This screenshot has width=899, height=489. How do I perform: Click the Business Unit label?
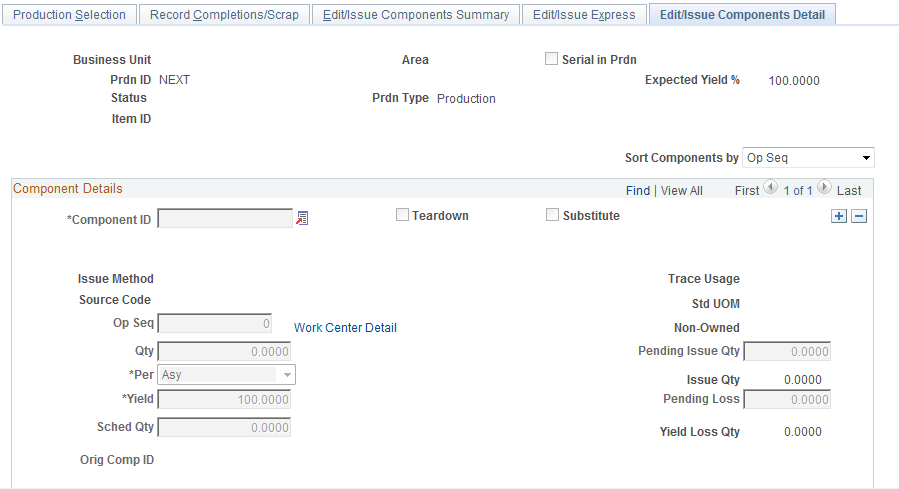tap(112, 60)
